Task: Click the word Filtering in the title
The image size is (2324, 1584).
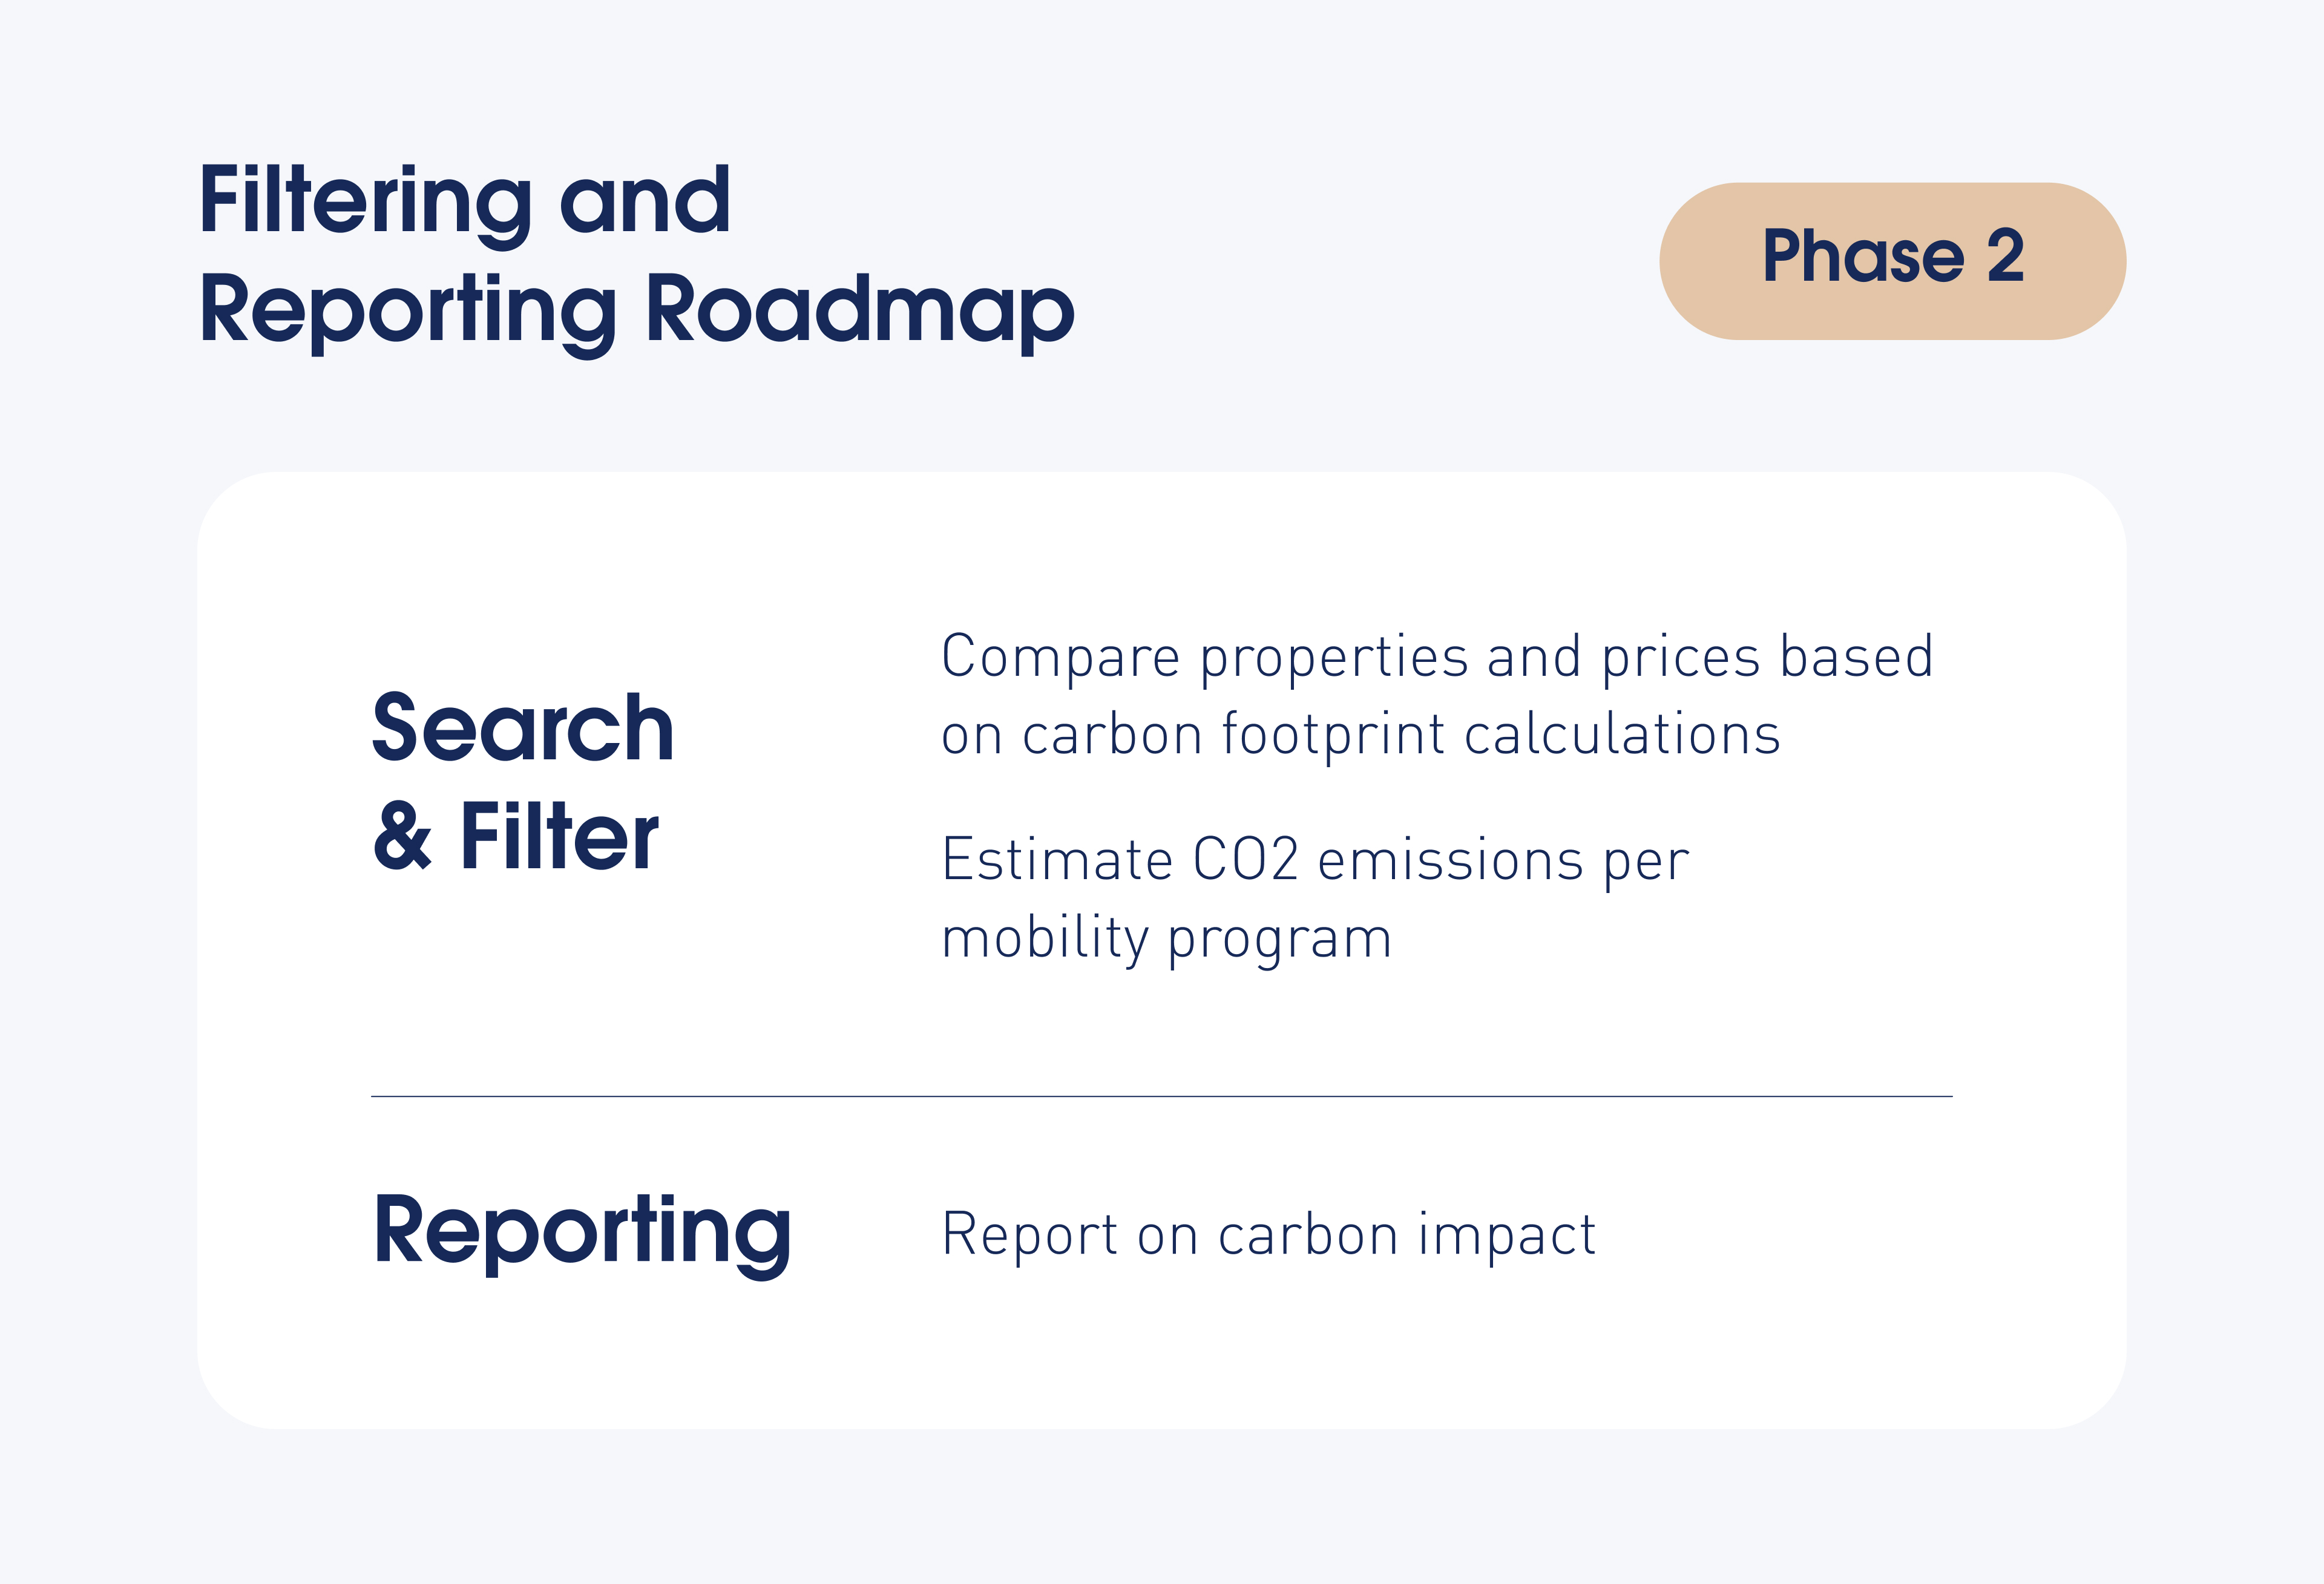Action: click(x=366, y=204)
